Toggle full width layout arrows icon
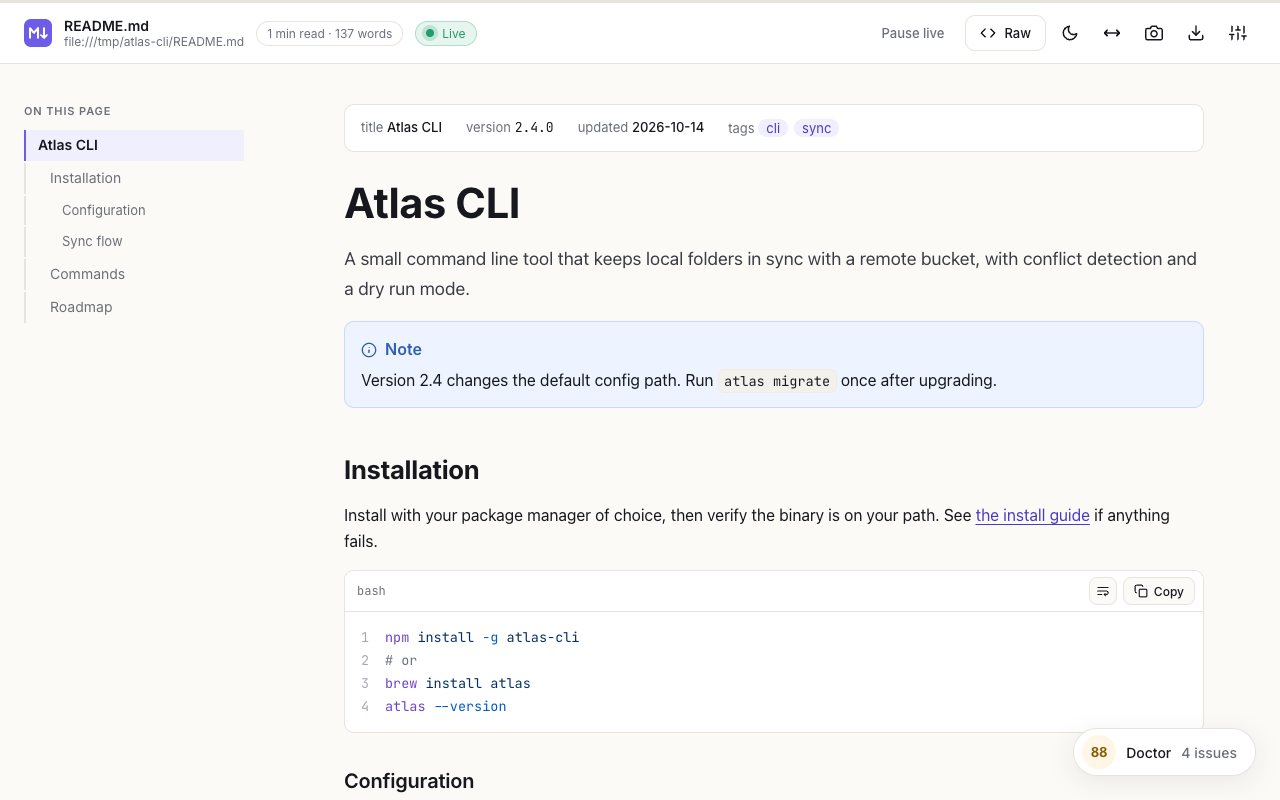The width and height of the screenshot is (1280, 800). [1112, 33]
